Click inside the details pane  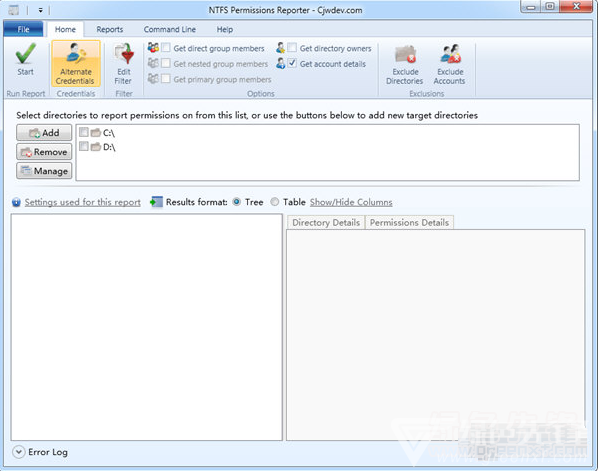[436, 335]
